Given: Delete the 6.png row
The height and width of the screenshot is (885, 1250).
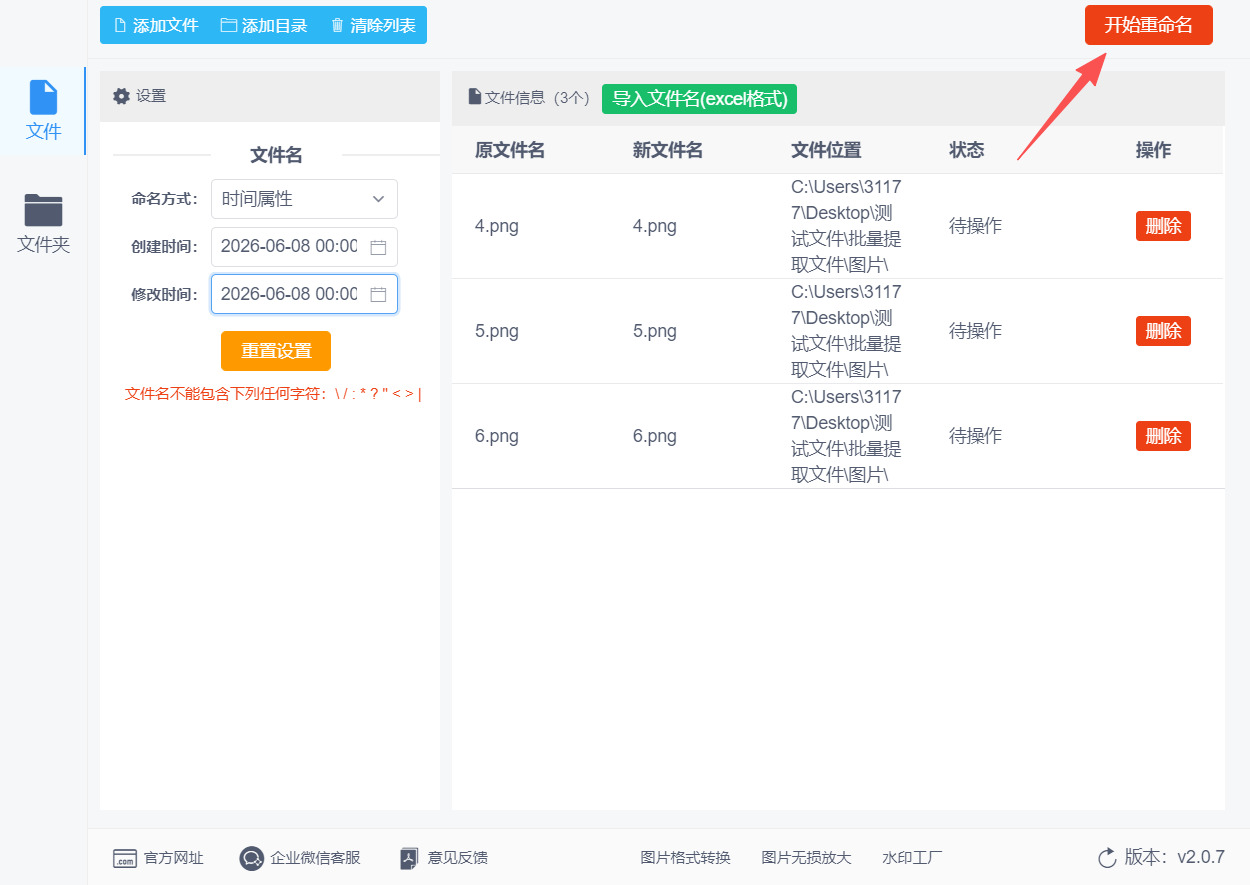Looking at the screenshot, I should point(1163,436).
